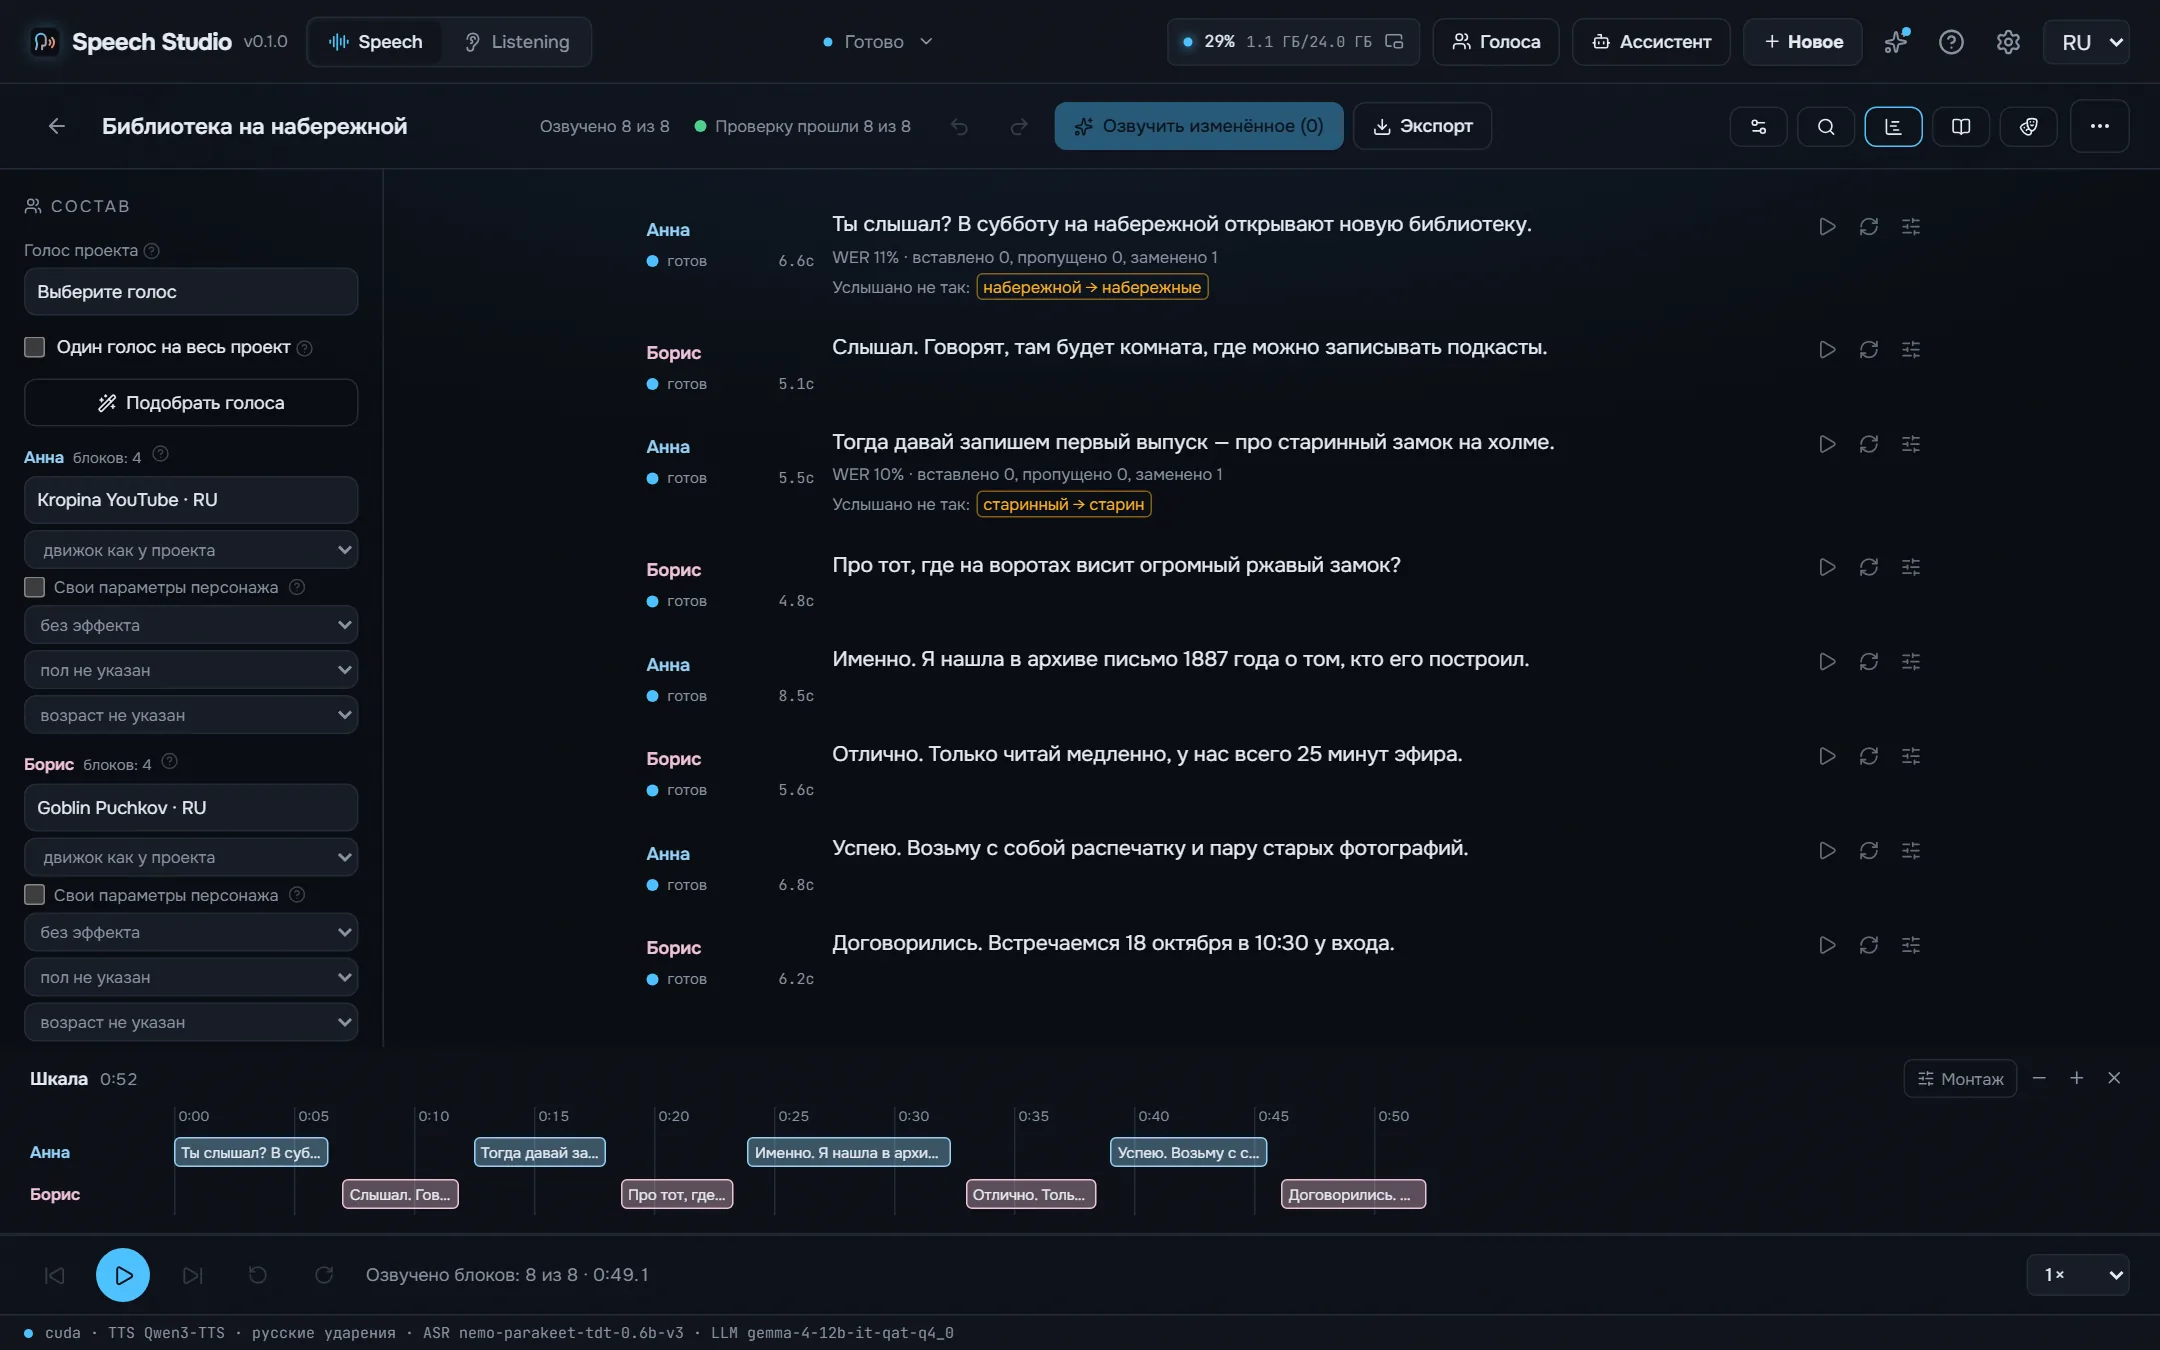Open the book reader view icon
The image size is (2160, 1350).
tap(1961, 126)
